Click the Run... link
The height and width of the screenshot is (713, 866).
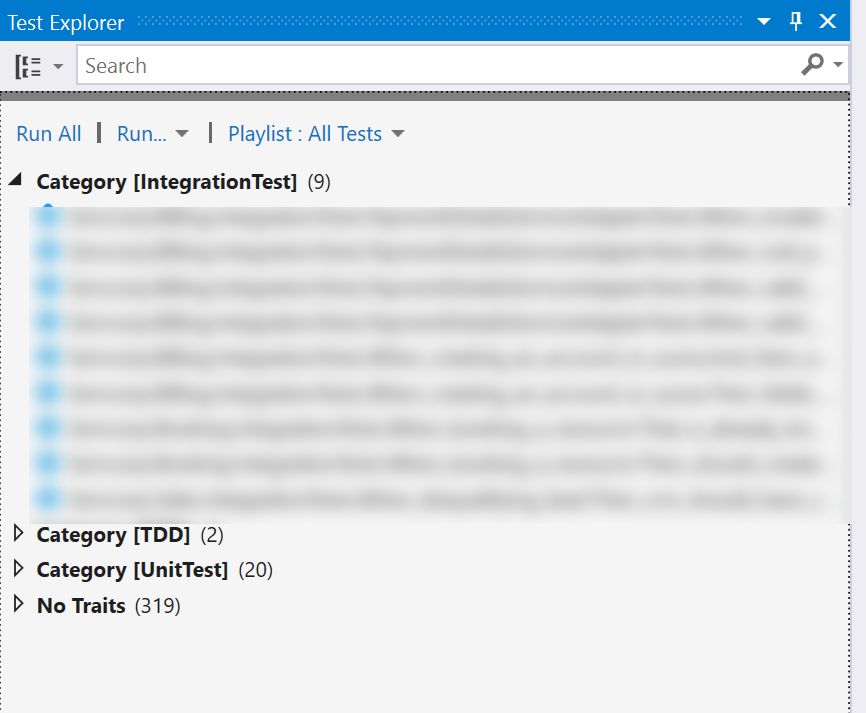(x=142, y=134)
